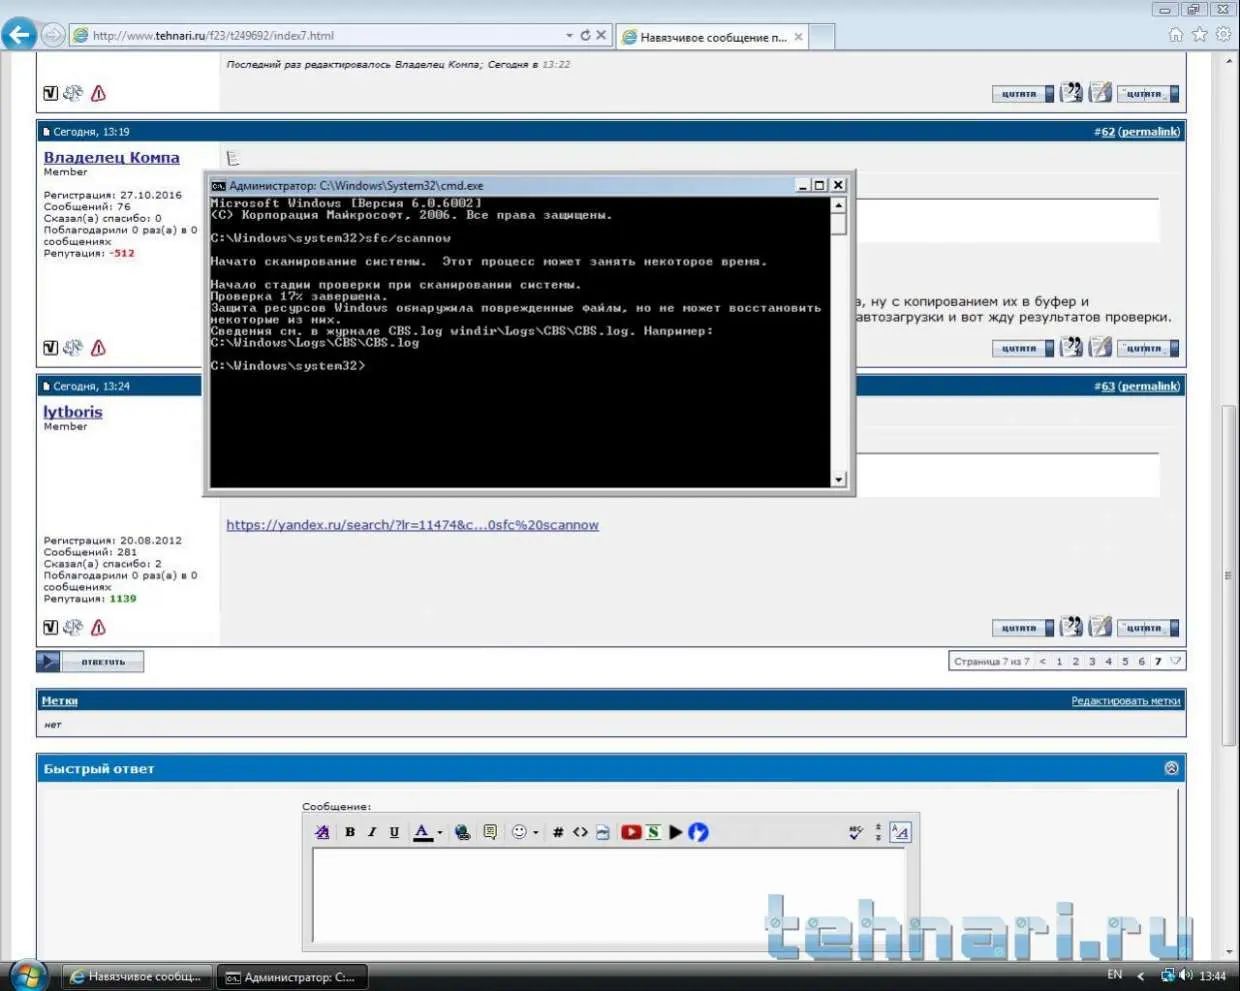Image resolution: width=1240 pixels, height=991 pixels.
Task: Click multi-quote icon in post #62
Action: 1071,348
